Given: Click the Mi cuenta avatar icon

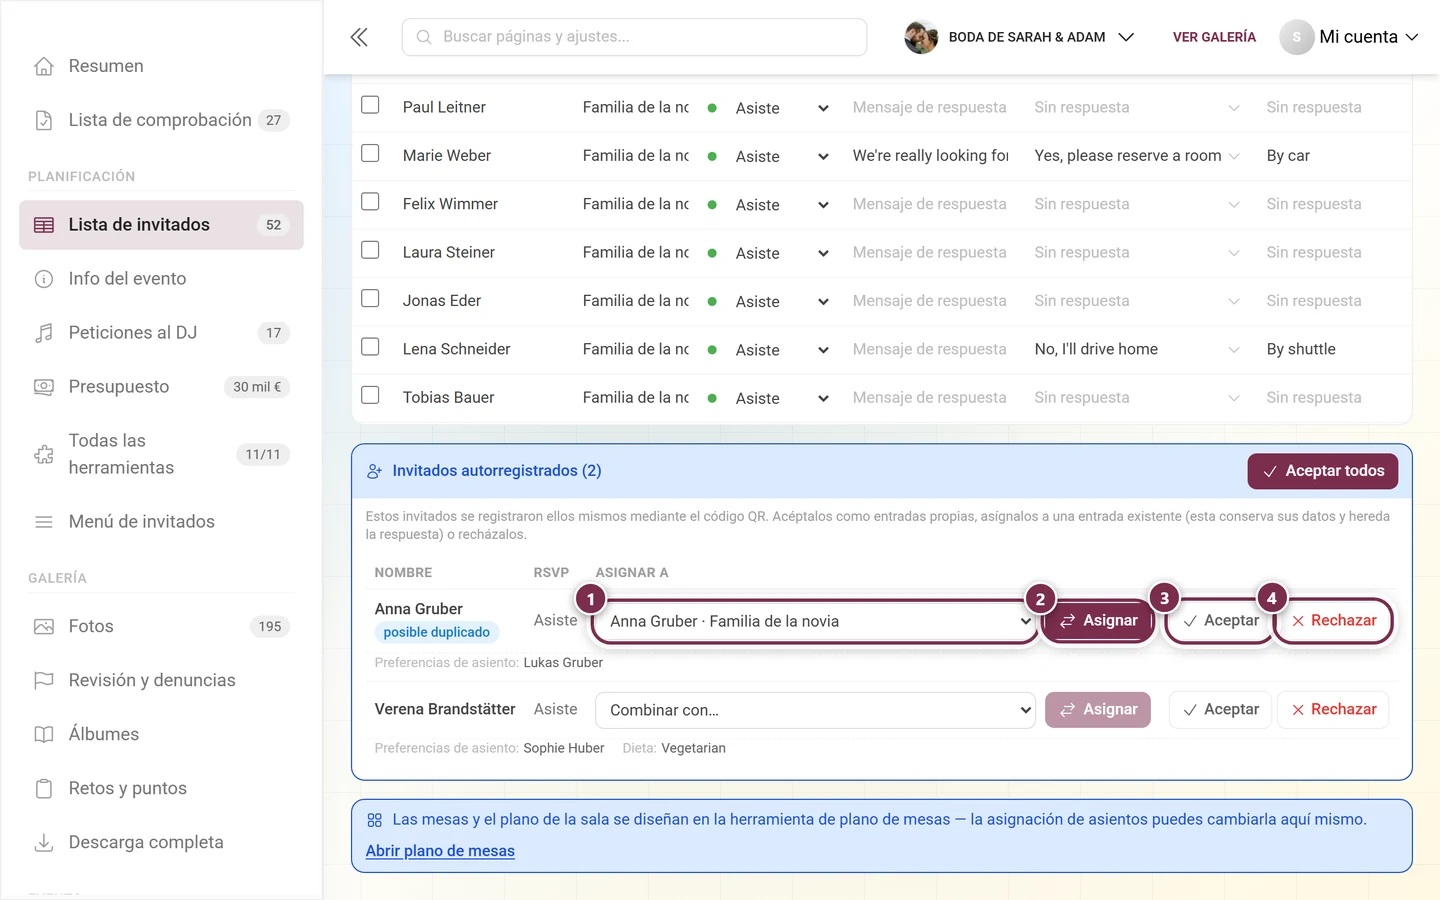Looking at the screenshot, I should coord(1297,37).
